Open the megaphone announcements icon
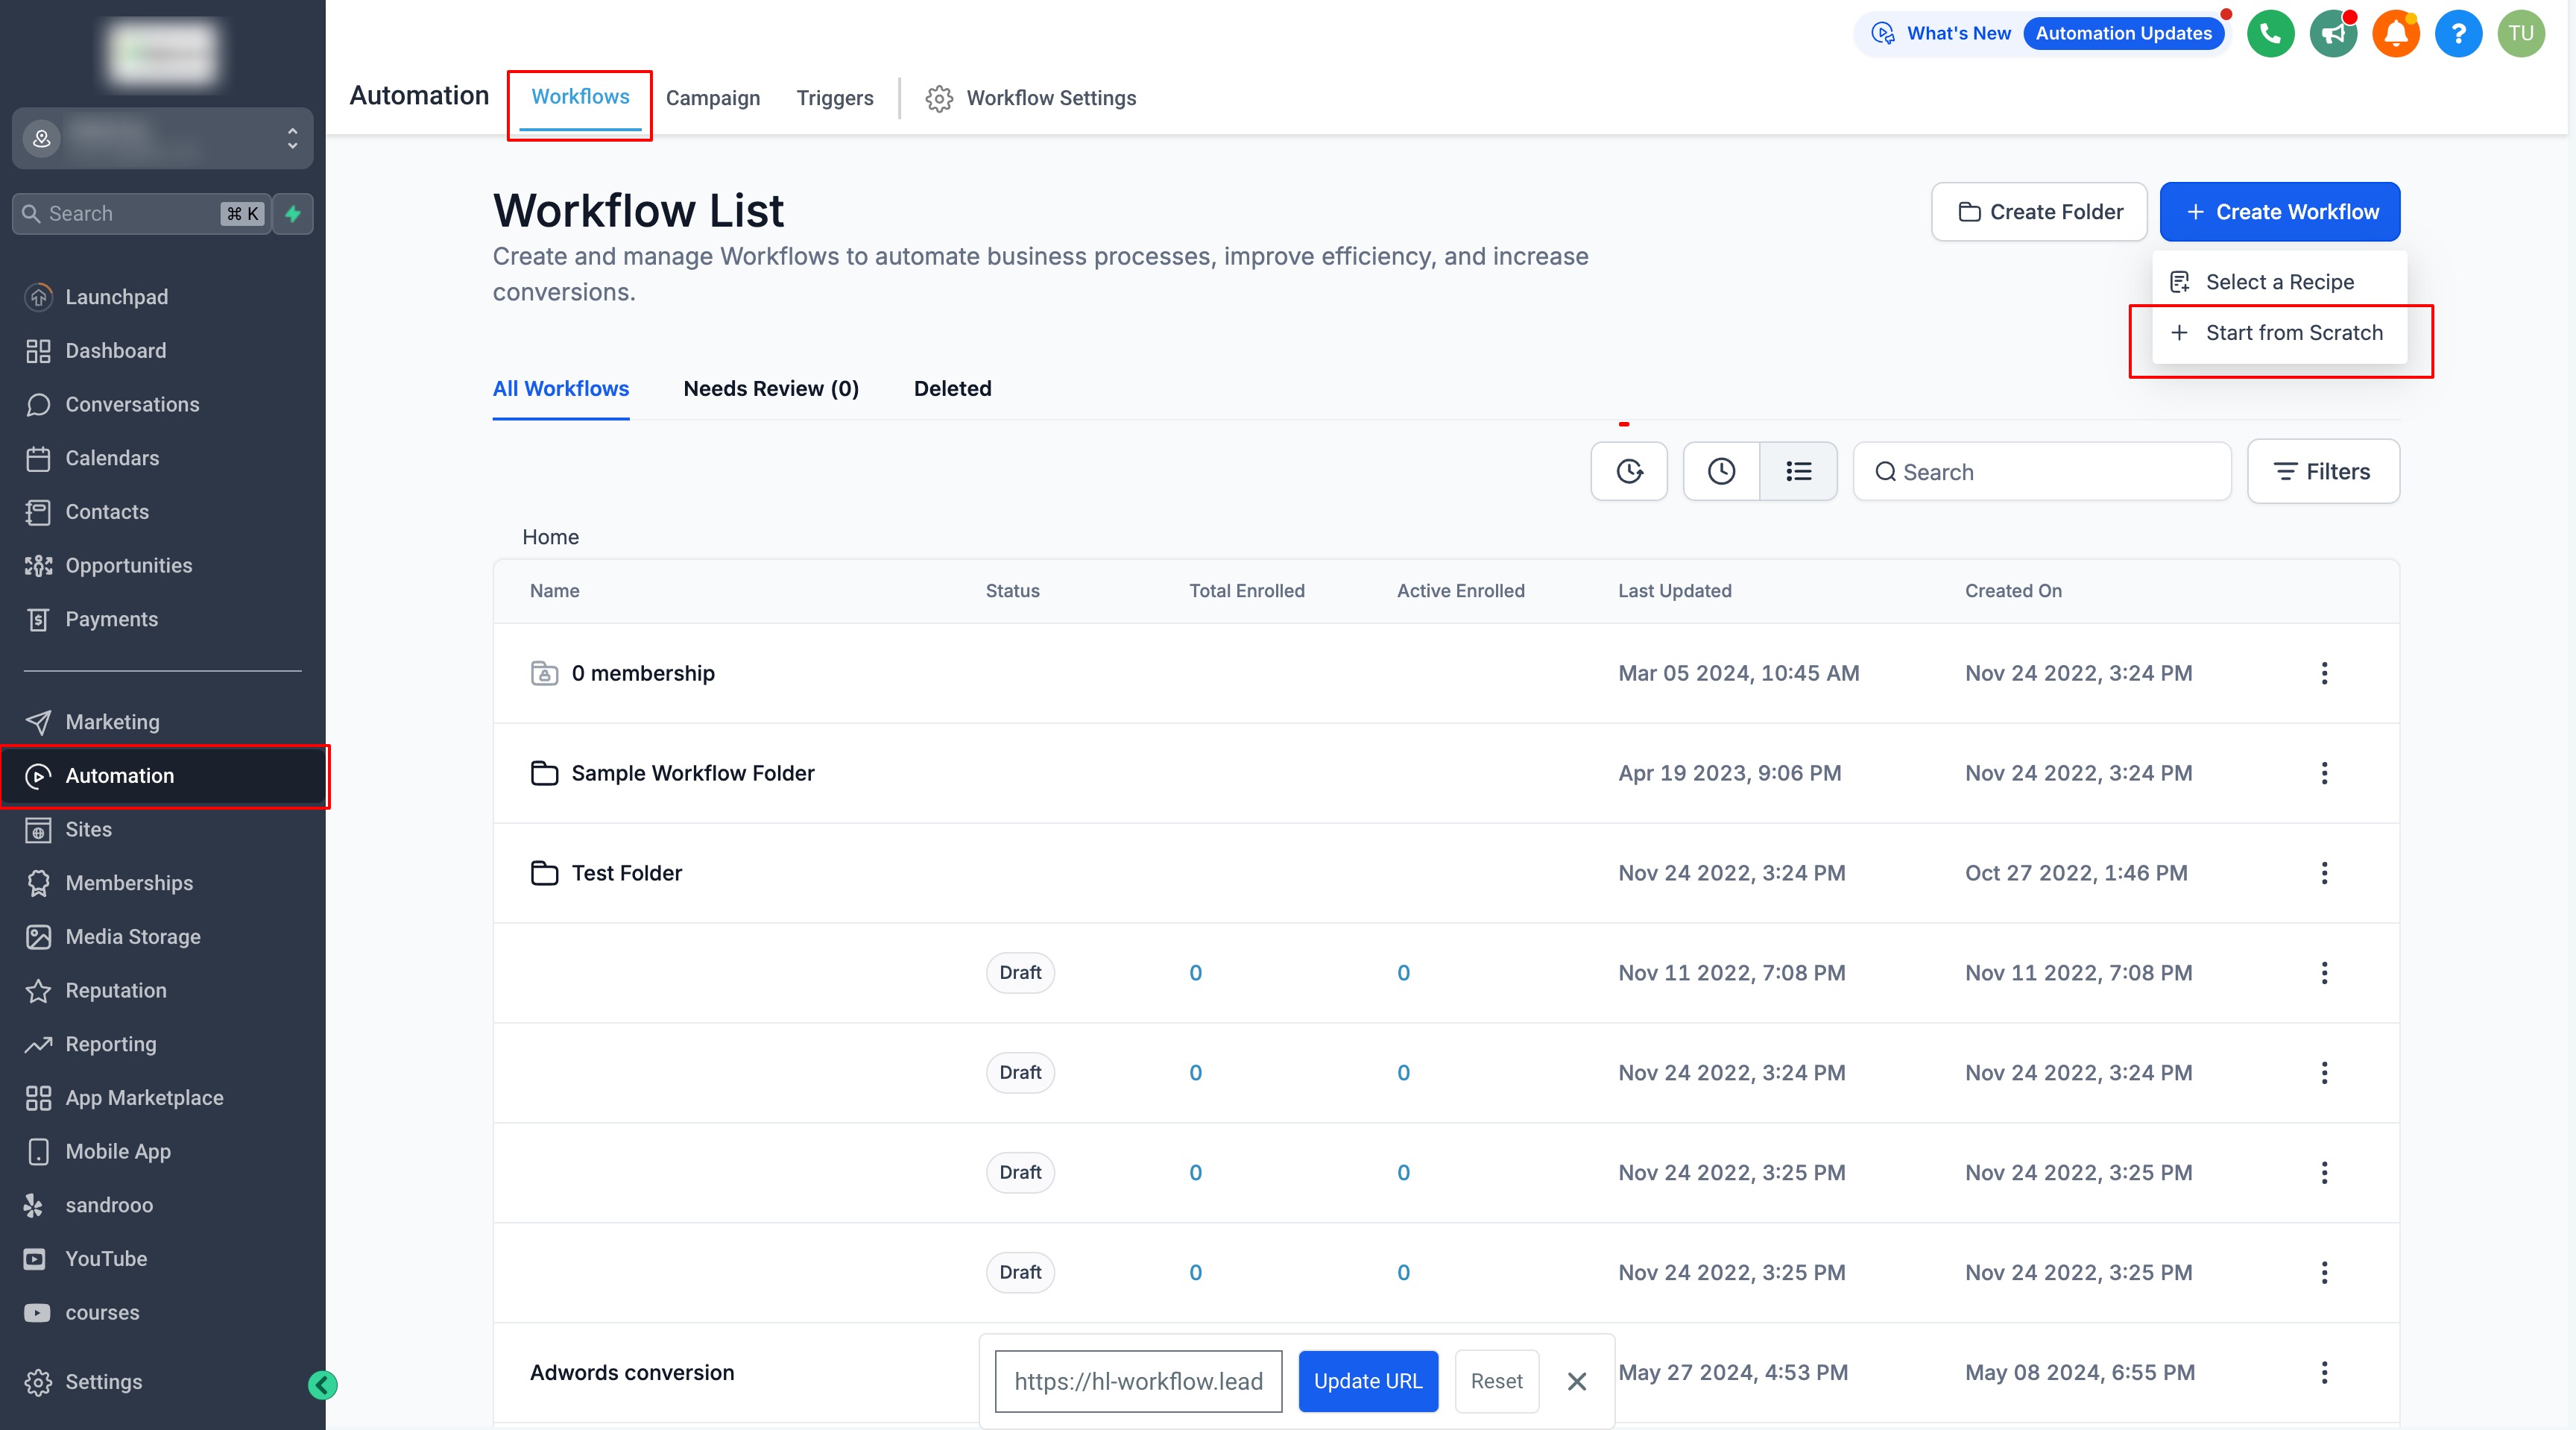This screenshot has height=1430, width=2576. click(x=2333, y=34)
